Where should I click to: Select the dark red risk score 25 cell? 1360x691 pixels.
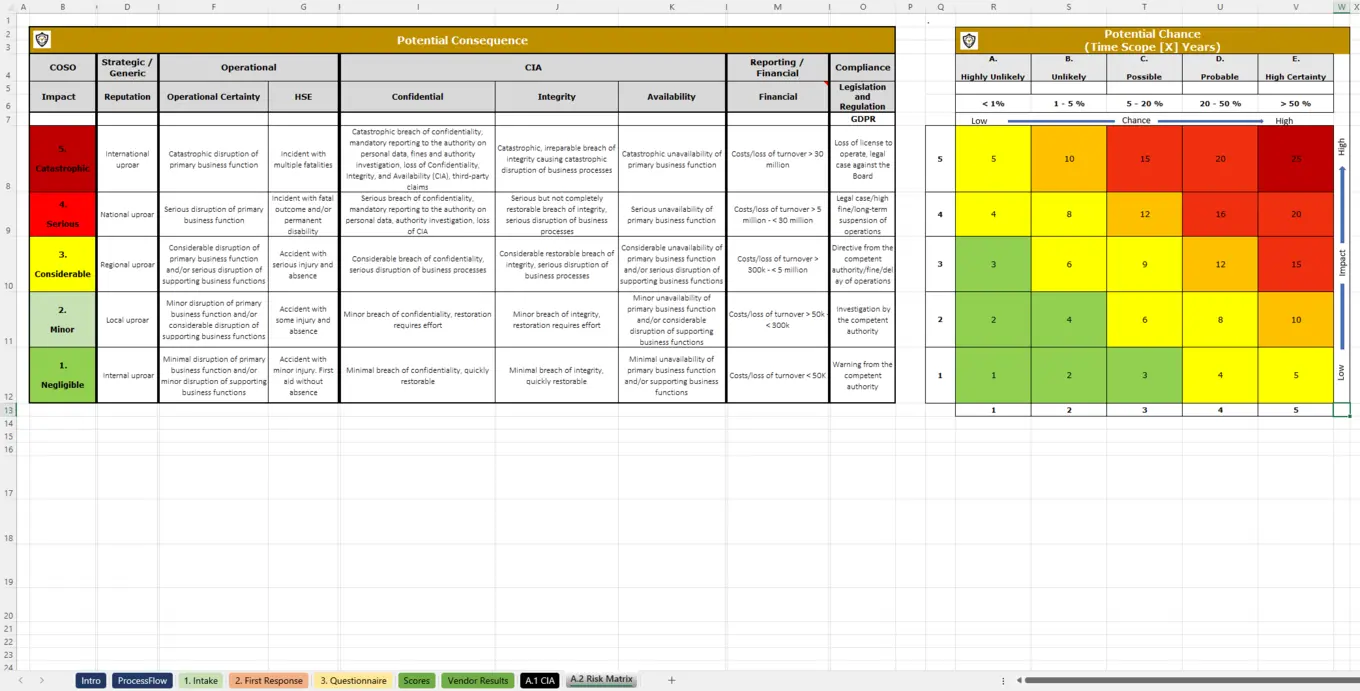1296,159
